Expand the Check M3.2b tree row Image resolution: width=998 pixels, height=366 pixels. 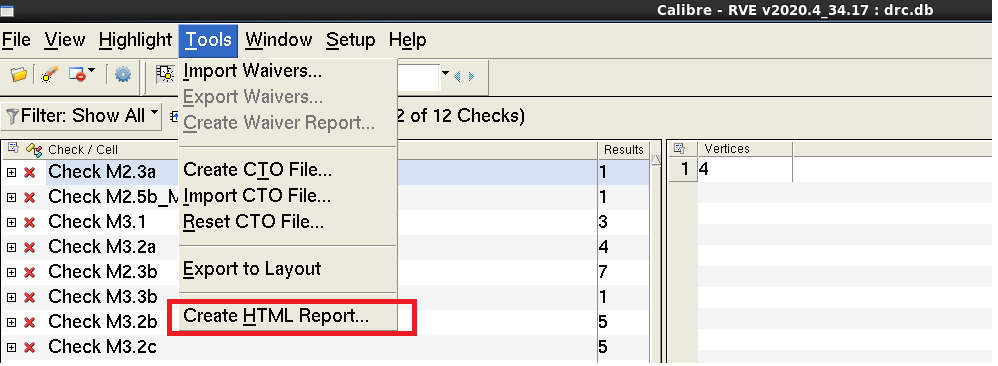point(11,323)
